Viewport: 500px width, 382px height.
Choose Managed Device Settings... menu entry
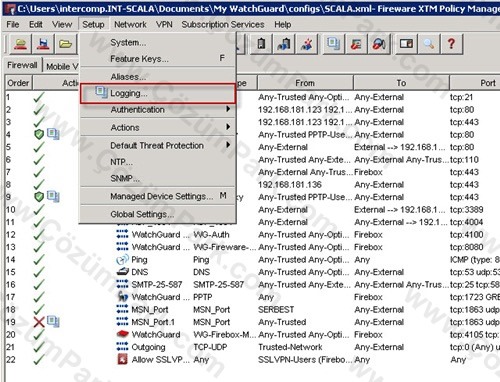tap(158, 196)
